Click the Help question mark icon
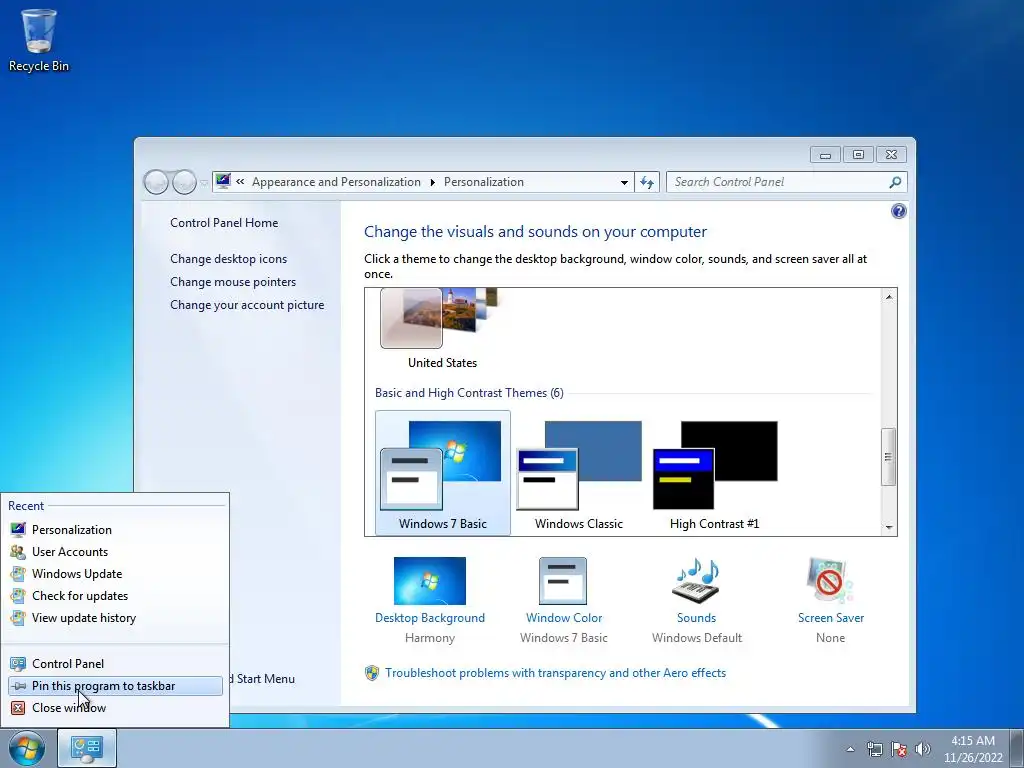This screenshot has height=768, width=1024. click(x=899, y=211)
